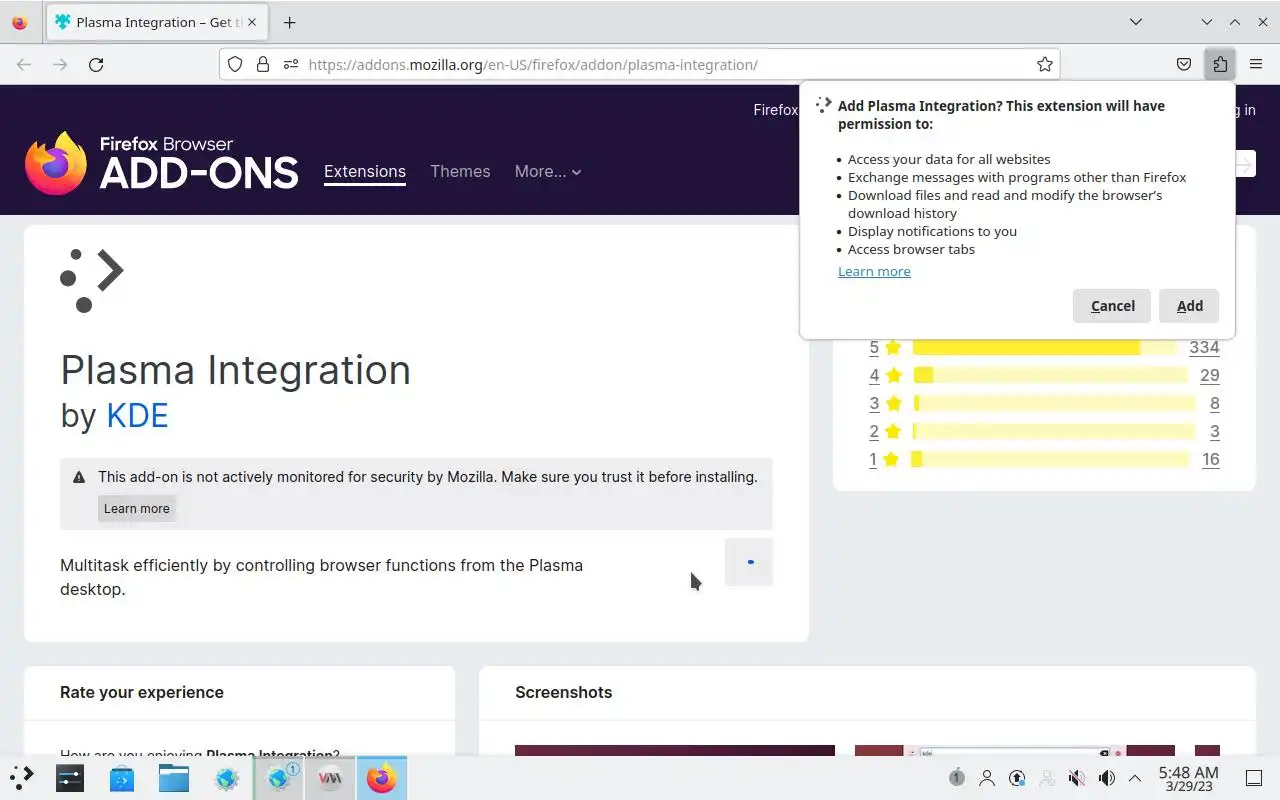Open the Save to Pocket button
Viewport: 1280px width, 800px height.
[1184, 64]
